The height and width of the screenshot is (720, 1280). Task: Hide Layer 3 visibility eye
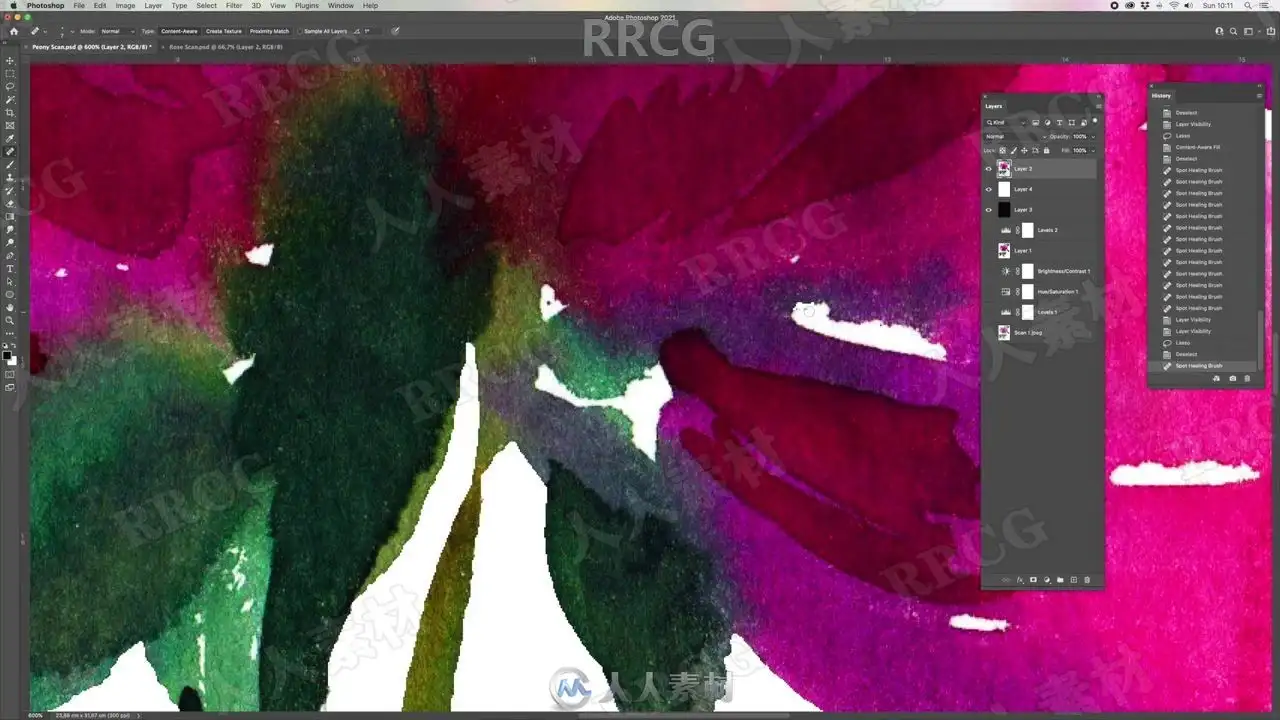(x=989, y=210)
